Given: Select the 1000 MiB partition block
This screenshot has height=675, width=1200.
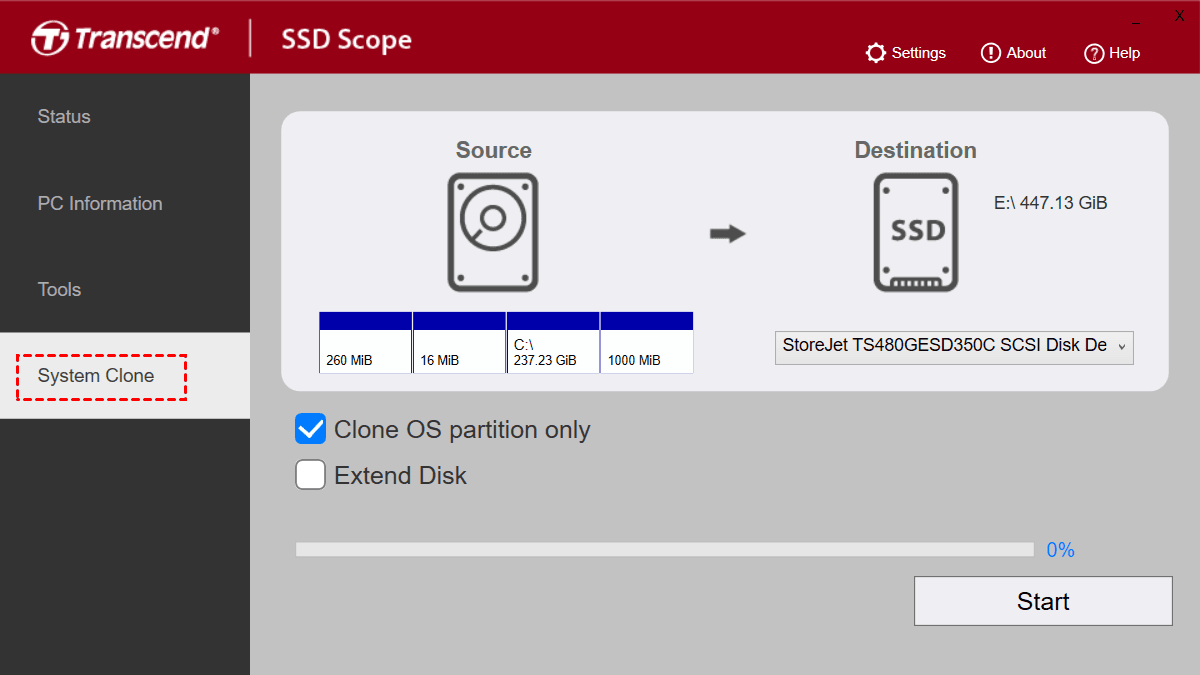Looking at the screenshot, I should coord(647,343).
